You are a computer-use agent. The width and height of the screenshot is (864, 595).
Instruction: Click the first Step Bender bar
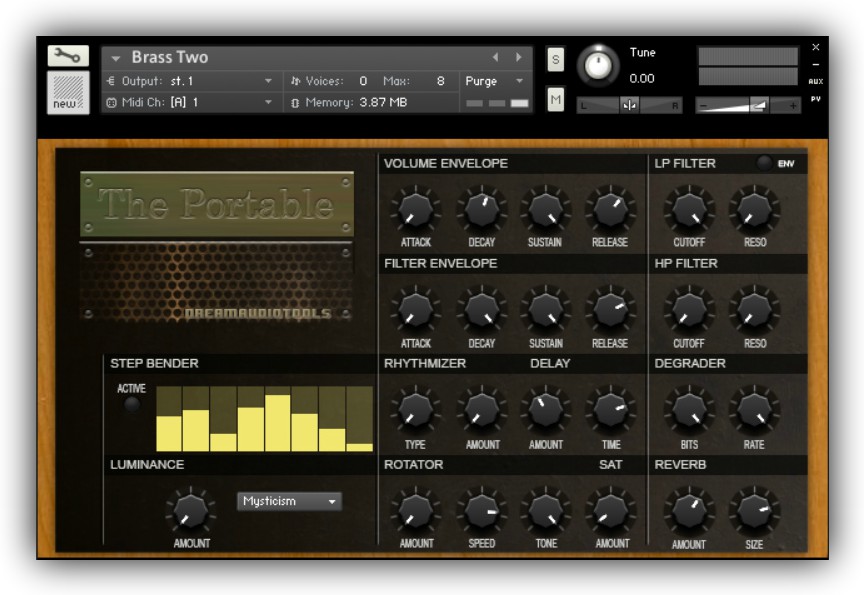[x=169, y=434]
